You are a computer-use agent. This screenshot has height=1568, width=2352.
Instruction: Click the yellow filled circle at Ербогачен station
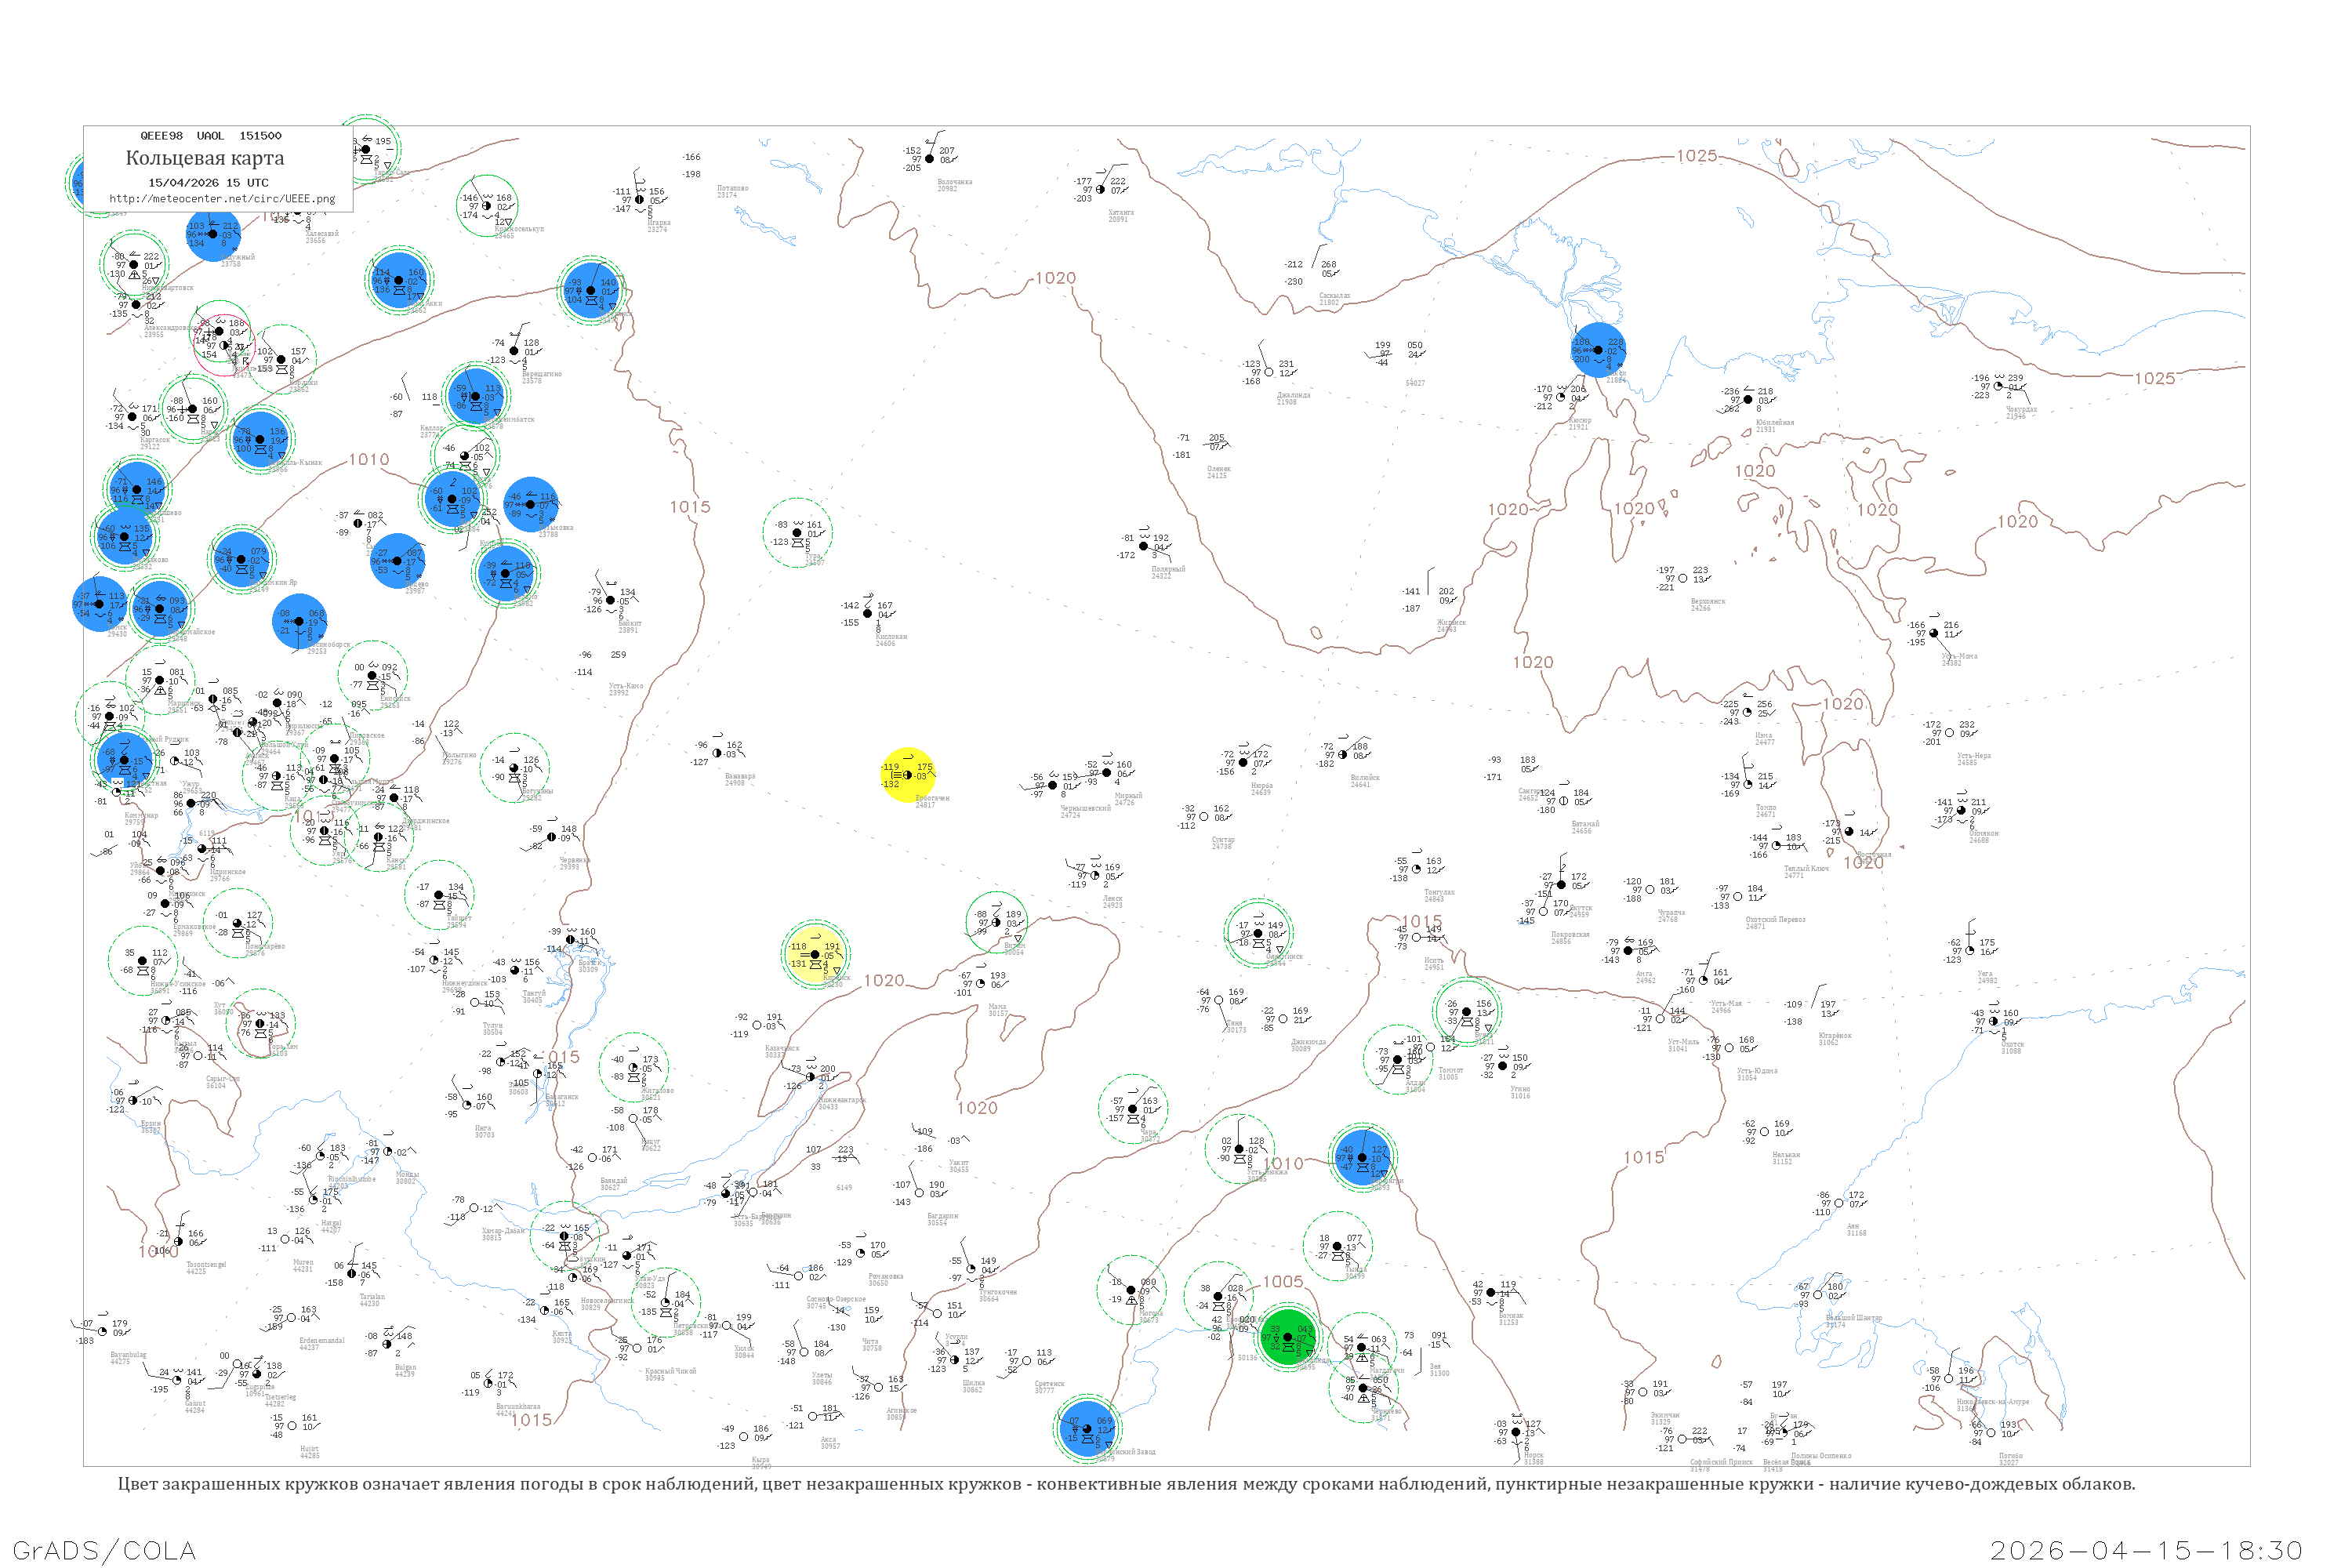click(907, 775)
